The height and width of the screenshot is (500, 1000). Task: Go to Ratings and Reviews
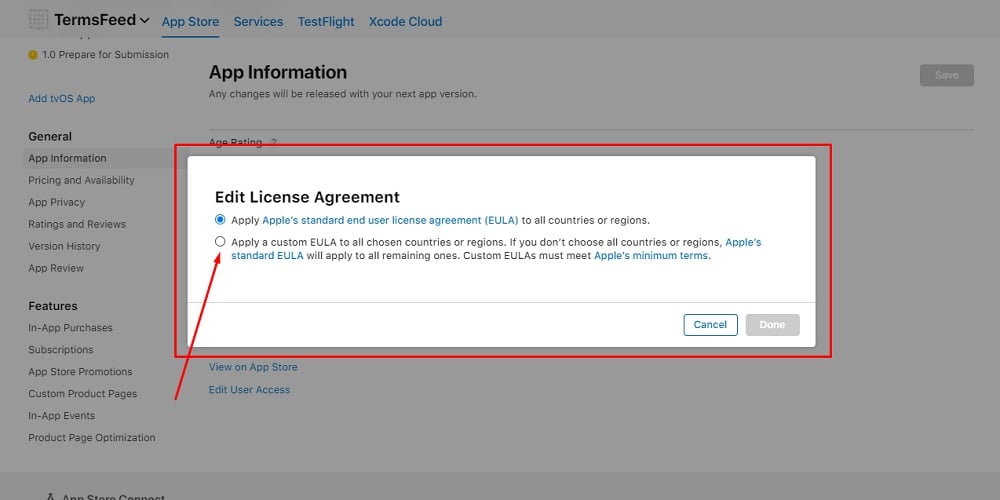pos(77,224)
